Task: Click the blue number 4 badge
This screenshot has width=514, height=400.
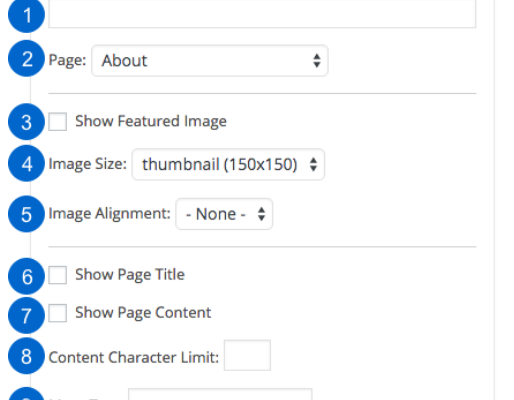Action: (x=26, y=163)
